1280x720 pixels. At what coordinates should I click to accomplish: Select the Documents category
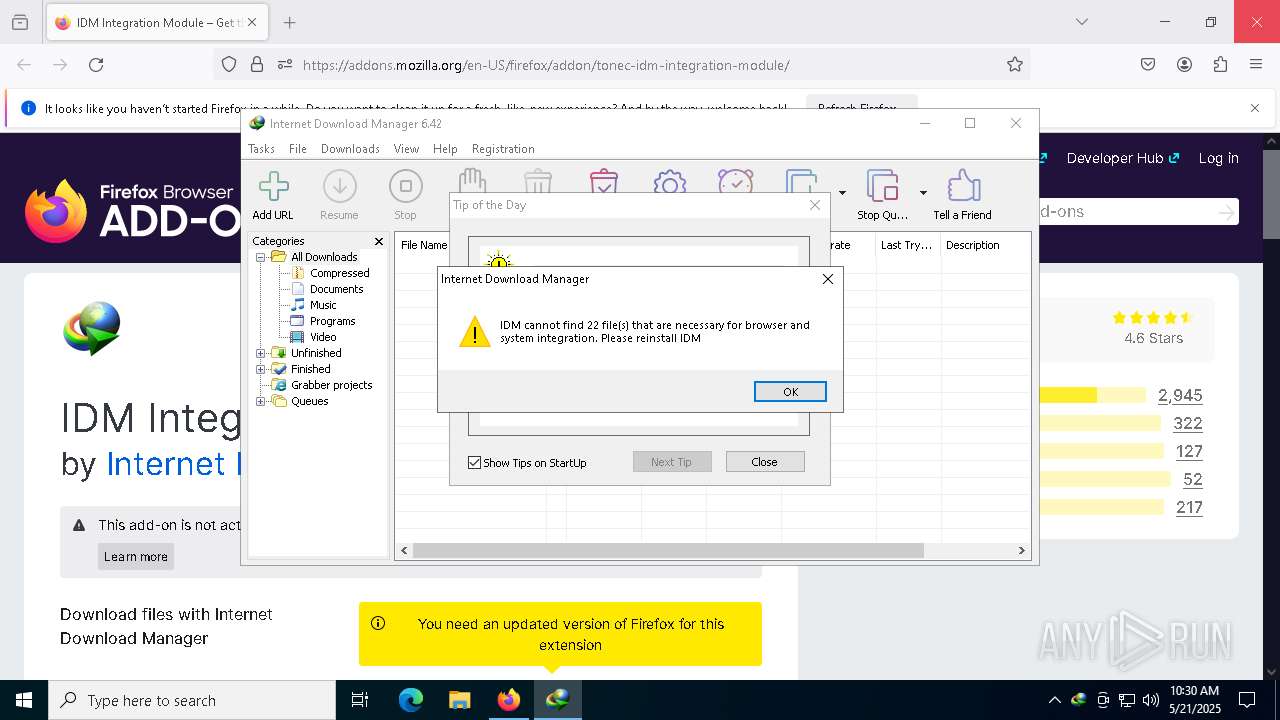(336, 289)
